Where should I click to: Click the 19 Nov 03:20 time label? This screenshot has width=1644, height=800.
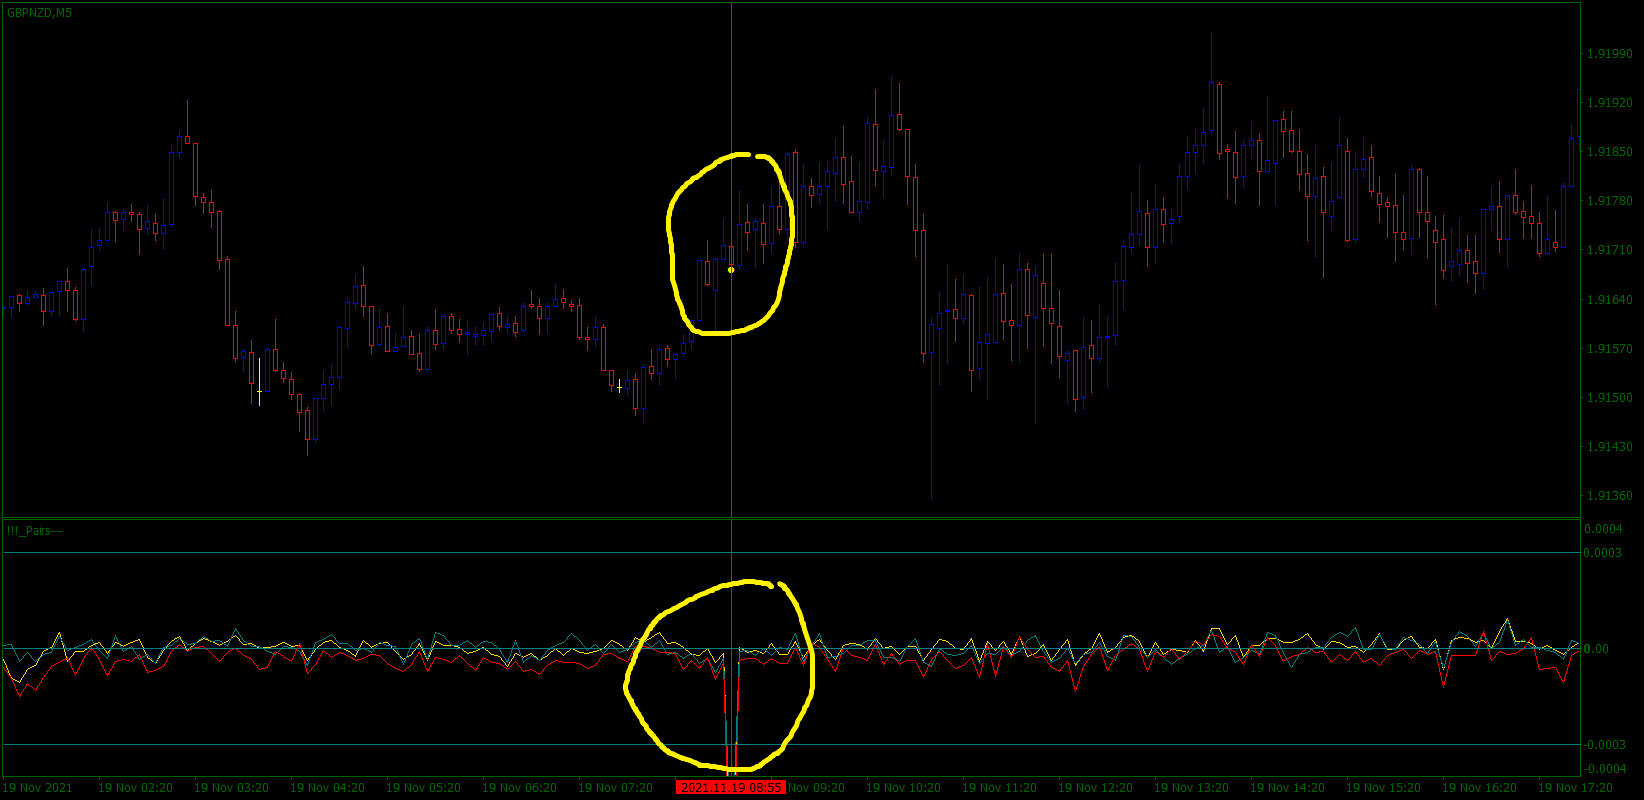pos(231,788)
